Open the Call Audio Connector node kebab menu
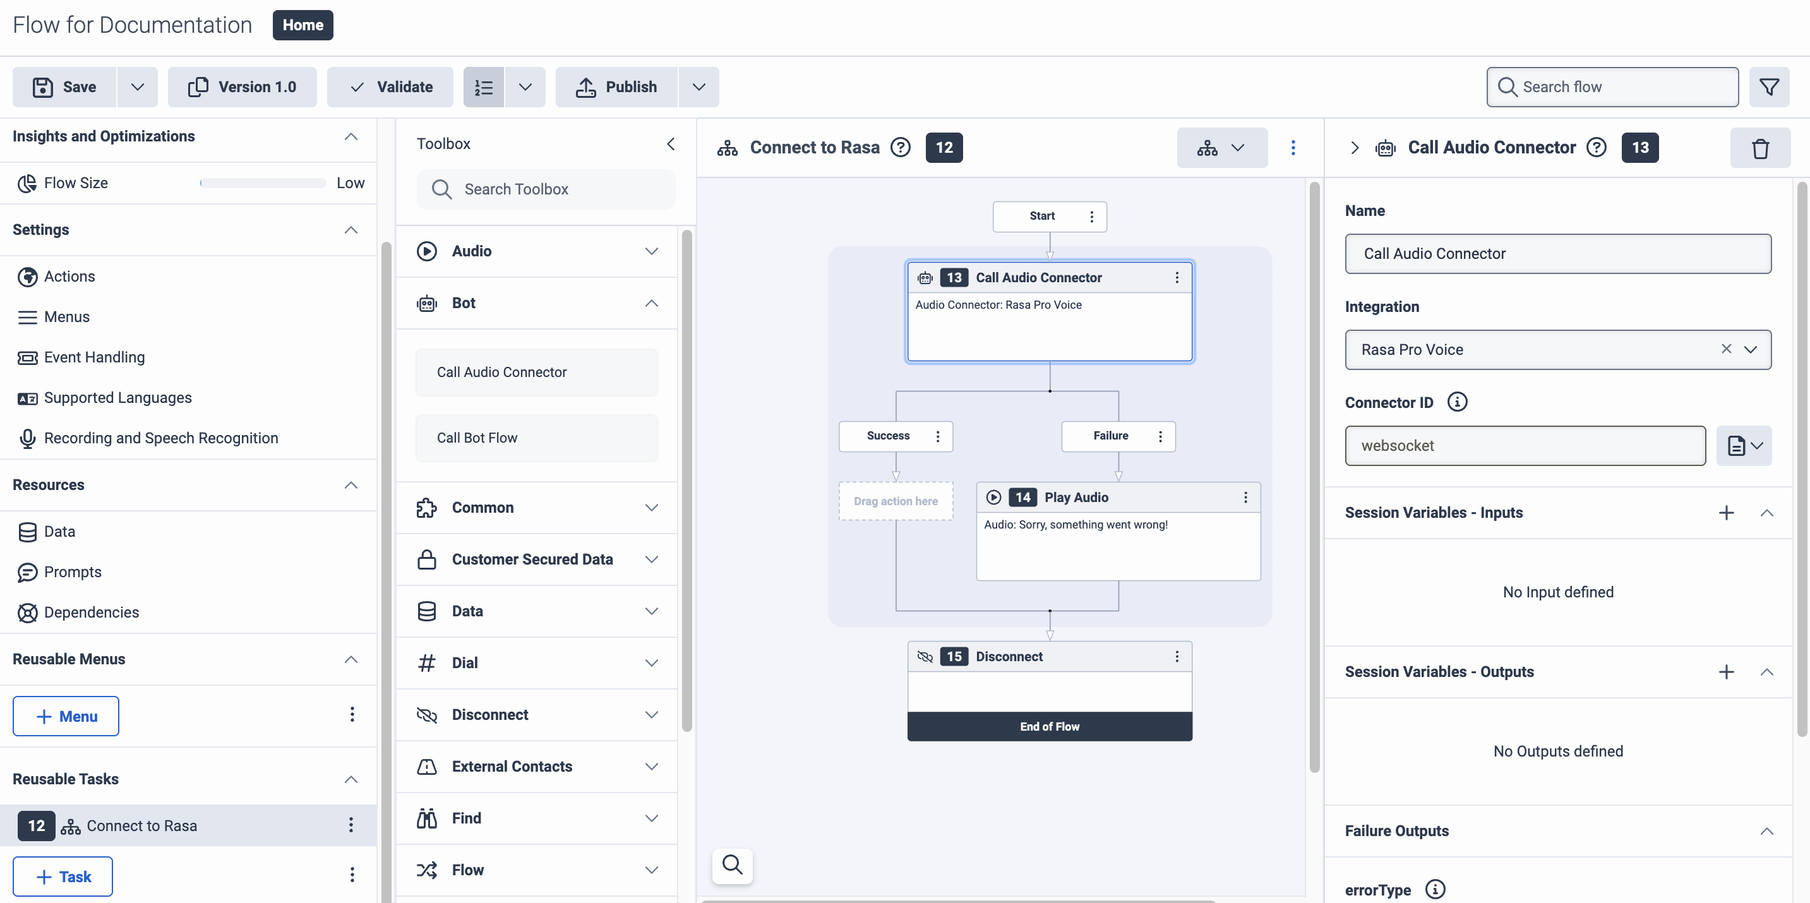Viewport: 1810px width, 903px height. pos(1177,277)
